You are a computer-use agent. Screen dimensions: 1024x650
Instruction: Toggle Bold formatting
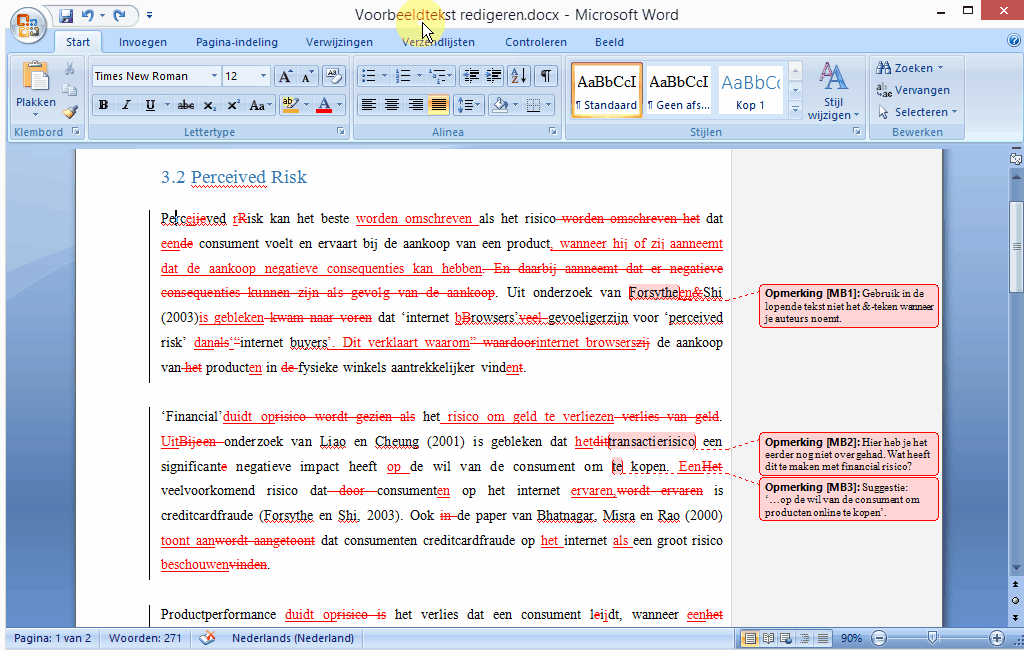[x=103, y=105]
